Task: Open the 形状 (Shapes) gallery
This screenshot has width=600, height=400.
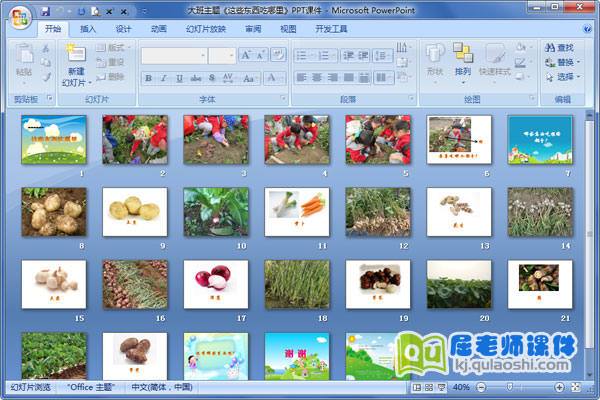Action: click(x=435, y=55)
